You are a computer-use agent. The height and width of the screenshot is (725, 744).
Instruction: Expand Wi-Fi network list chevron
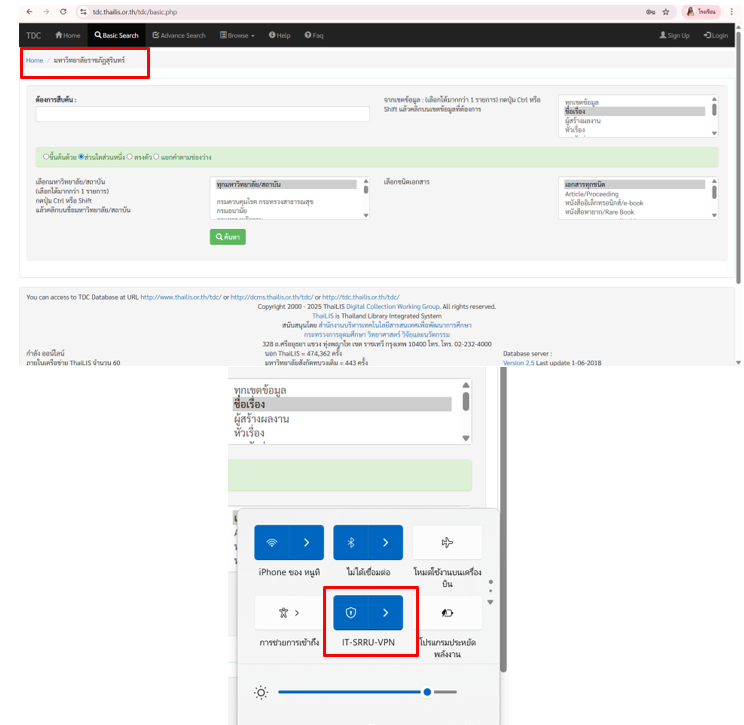(x=306, y=543)
